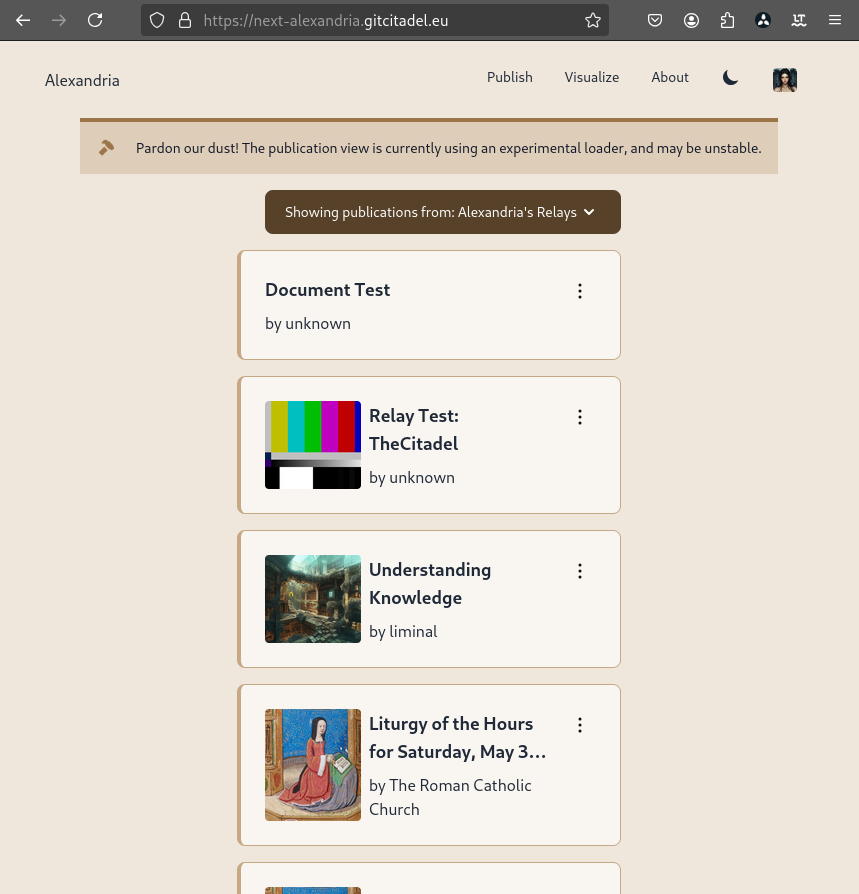
Task: Click the browser forward arrow
Action: (59, 21)
